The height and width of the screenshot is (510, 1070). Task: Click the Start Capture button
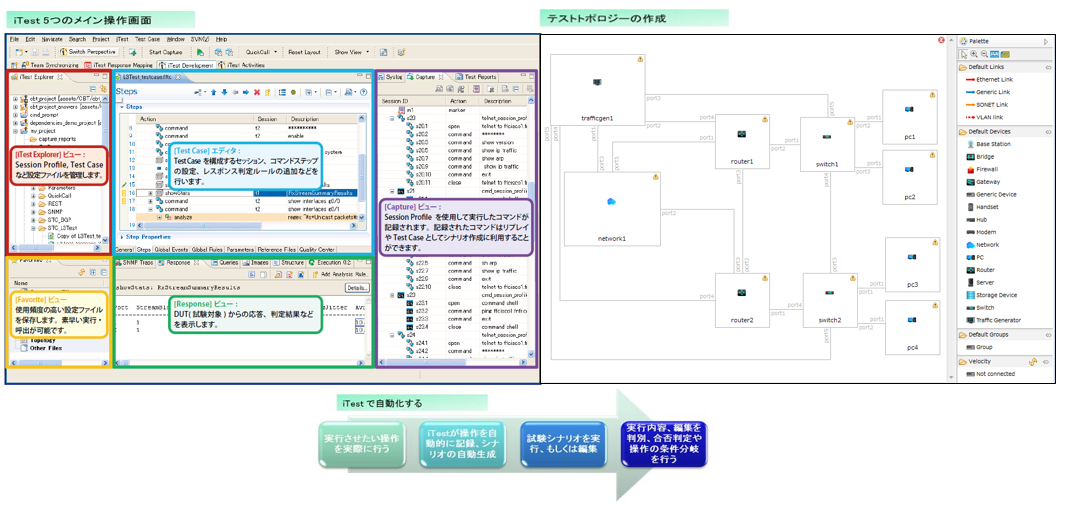pyautogui.click(x=164, y=52)
